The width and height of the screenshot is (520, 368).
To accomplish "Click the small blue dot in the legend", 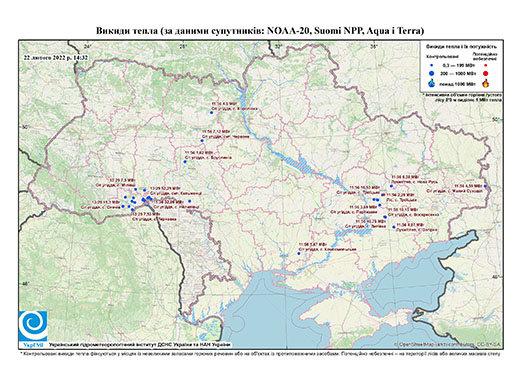I will (x=432, y=65).
